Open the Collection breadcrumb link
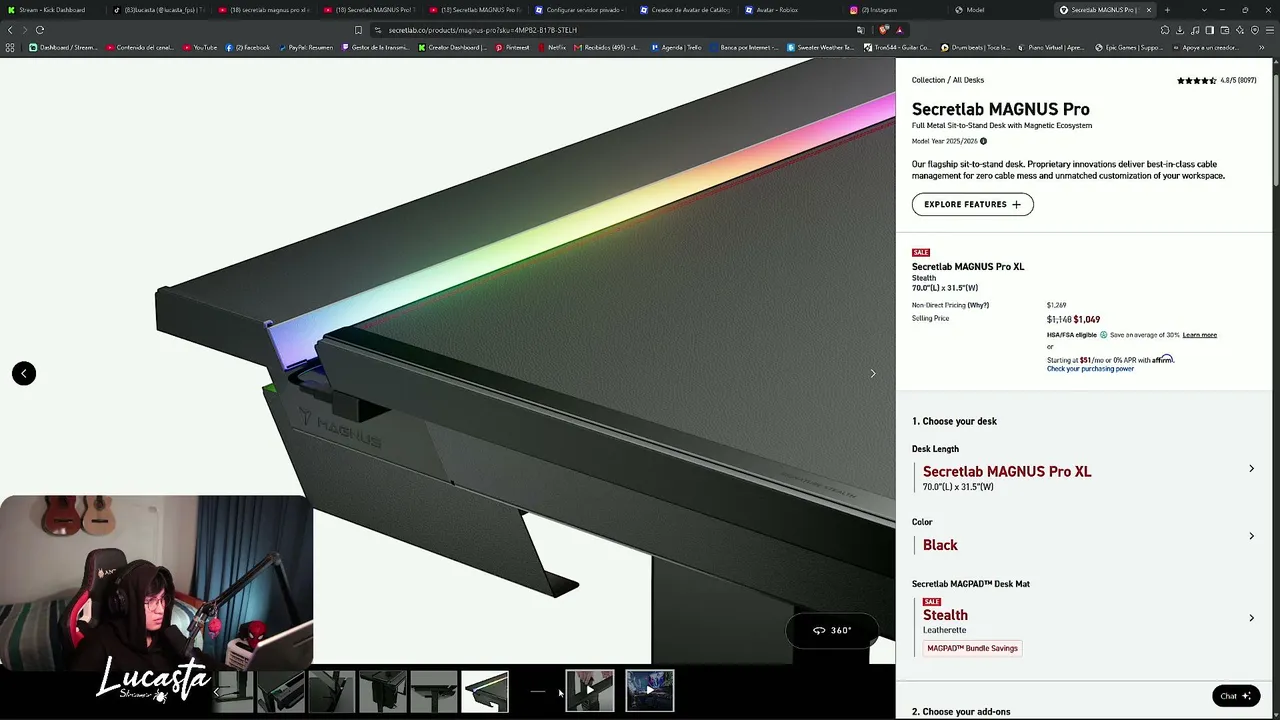 click(928, 80)
